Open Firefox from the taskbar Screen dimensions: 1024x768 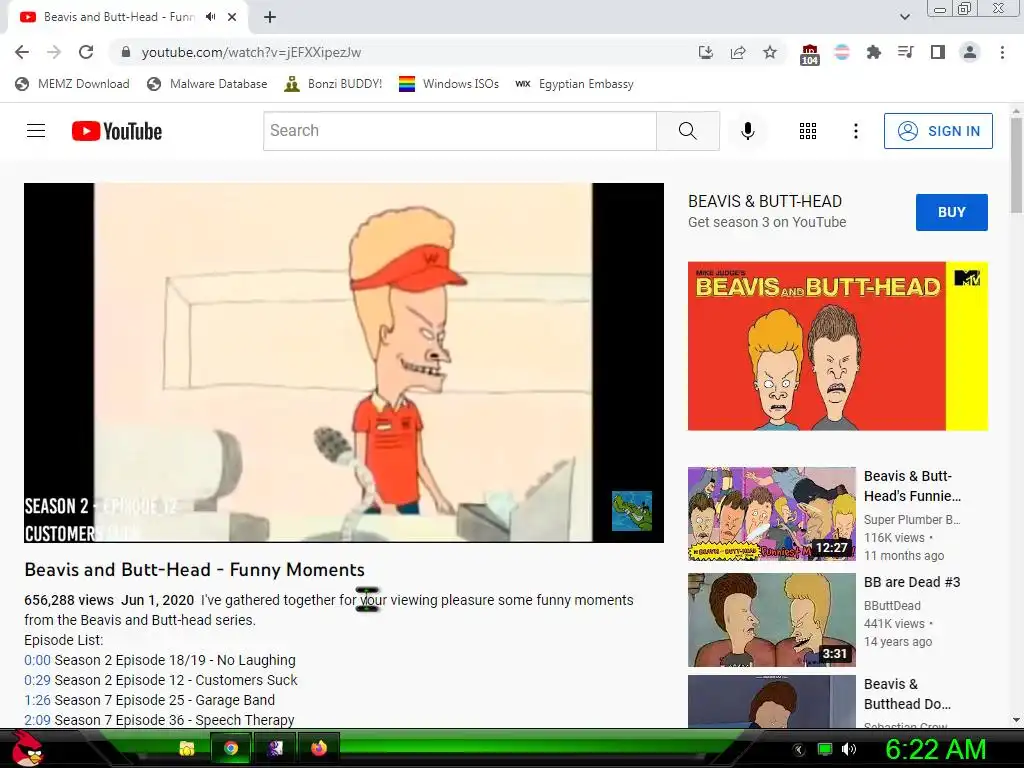(x=319, y=748)
